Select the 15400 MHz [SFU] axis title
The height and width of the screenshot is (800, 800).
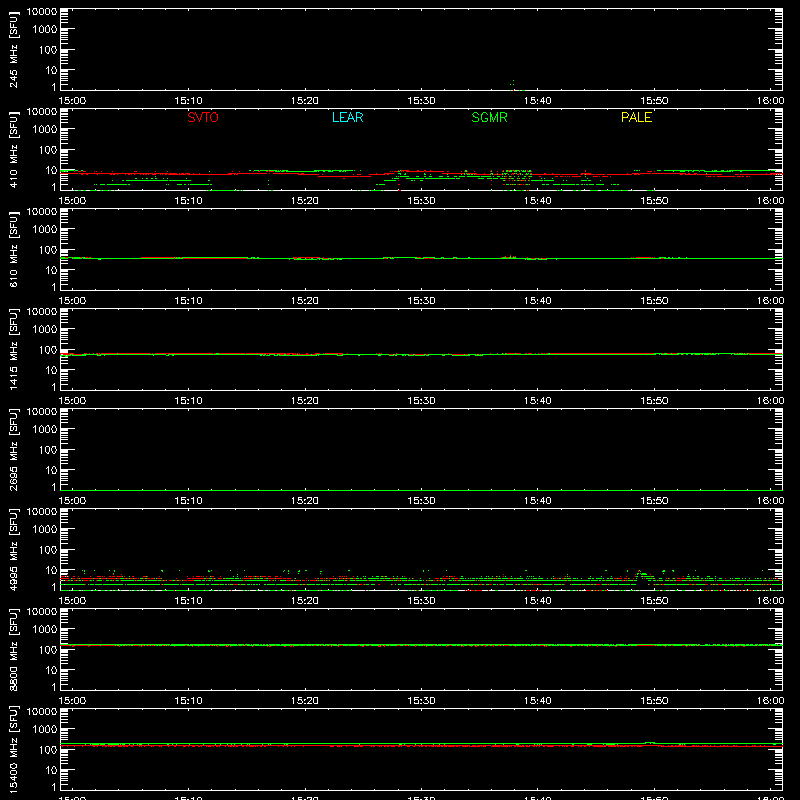click(x=13, y=749)
